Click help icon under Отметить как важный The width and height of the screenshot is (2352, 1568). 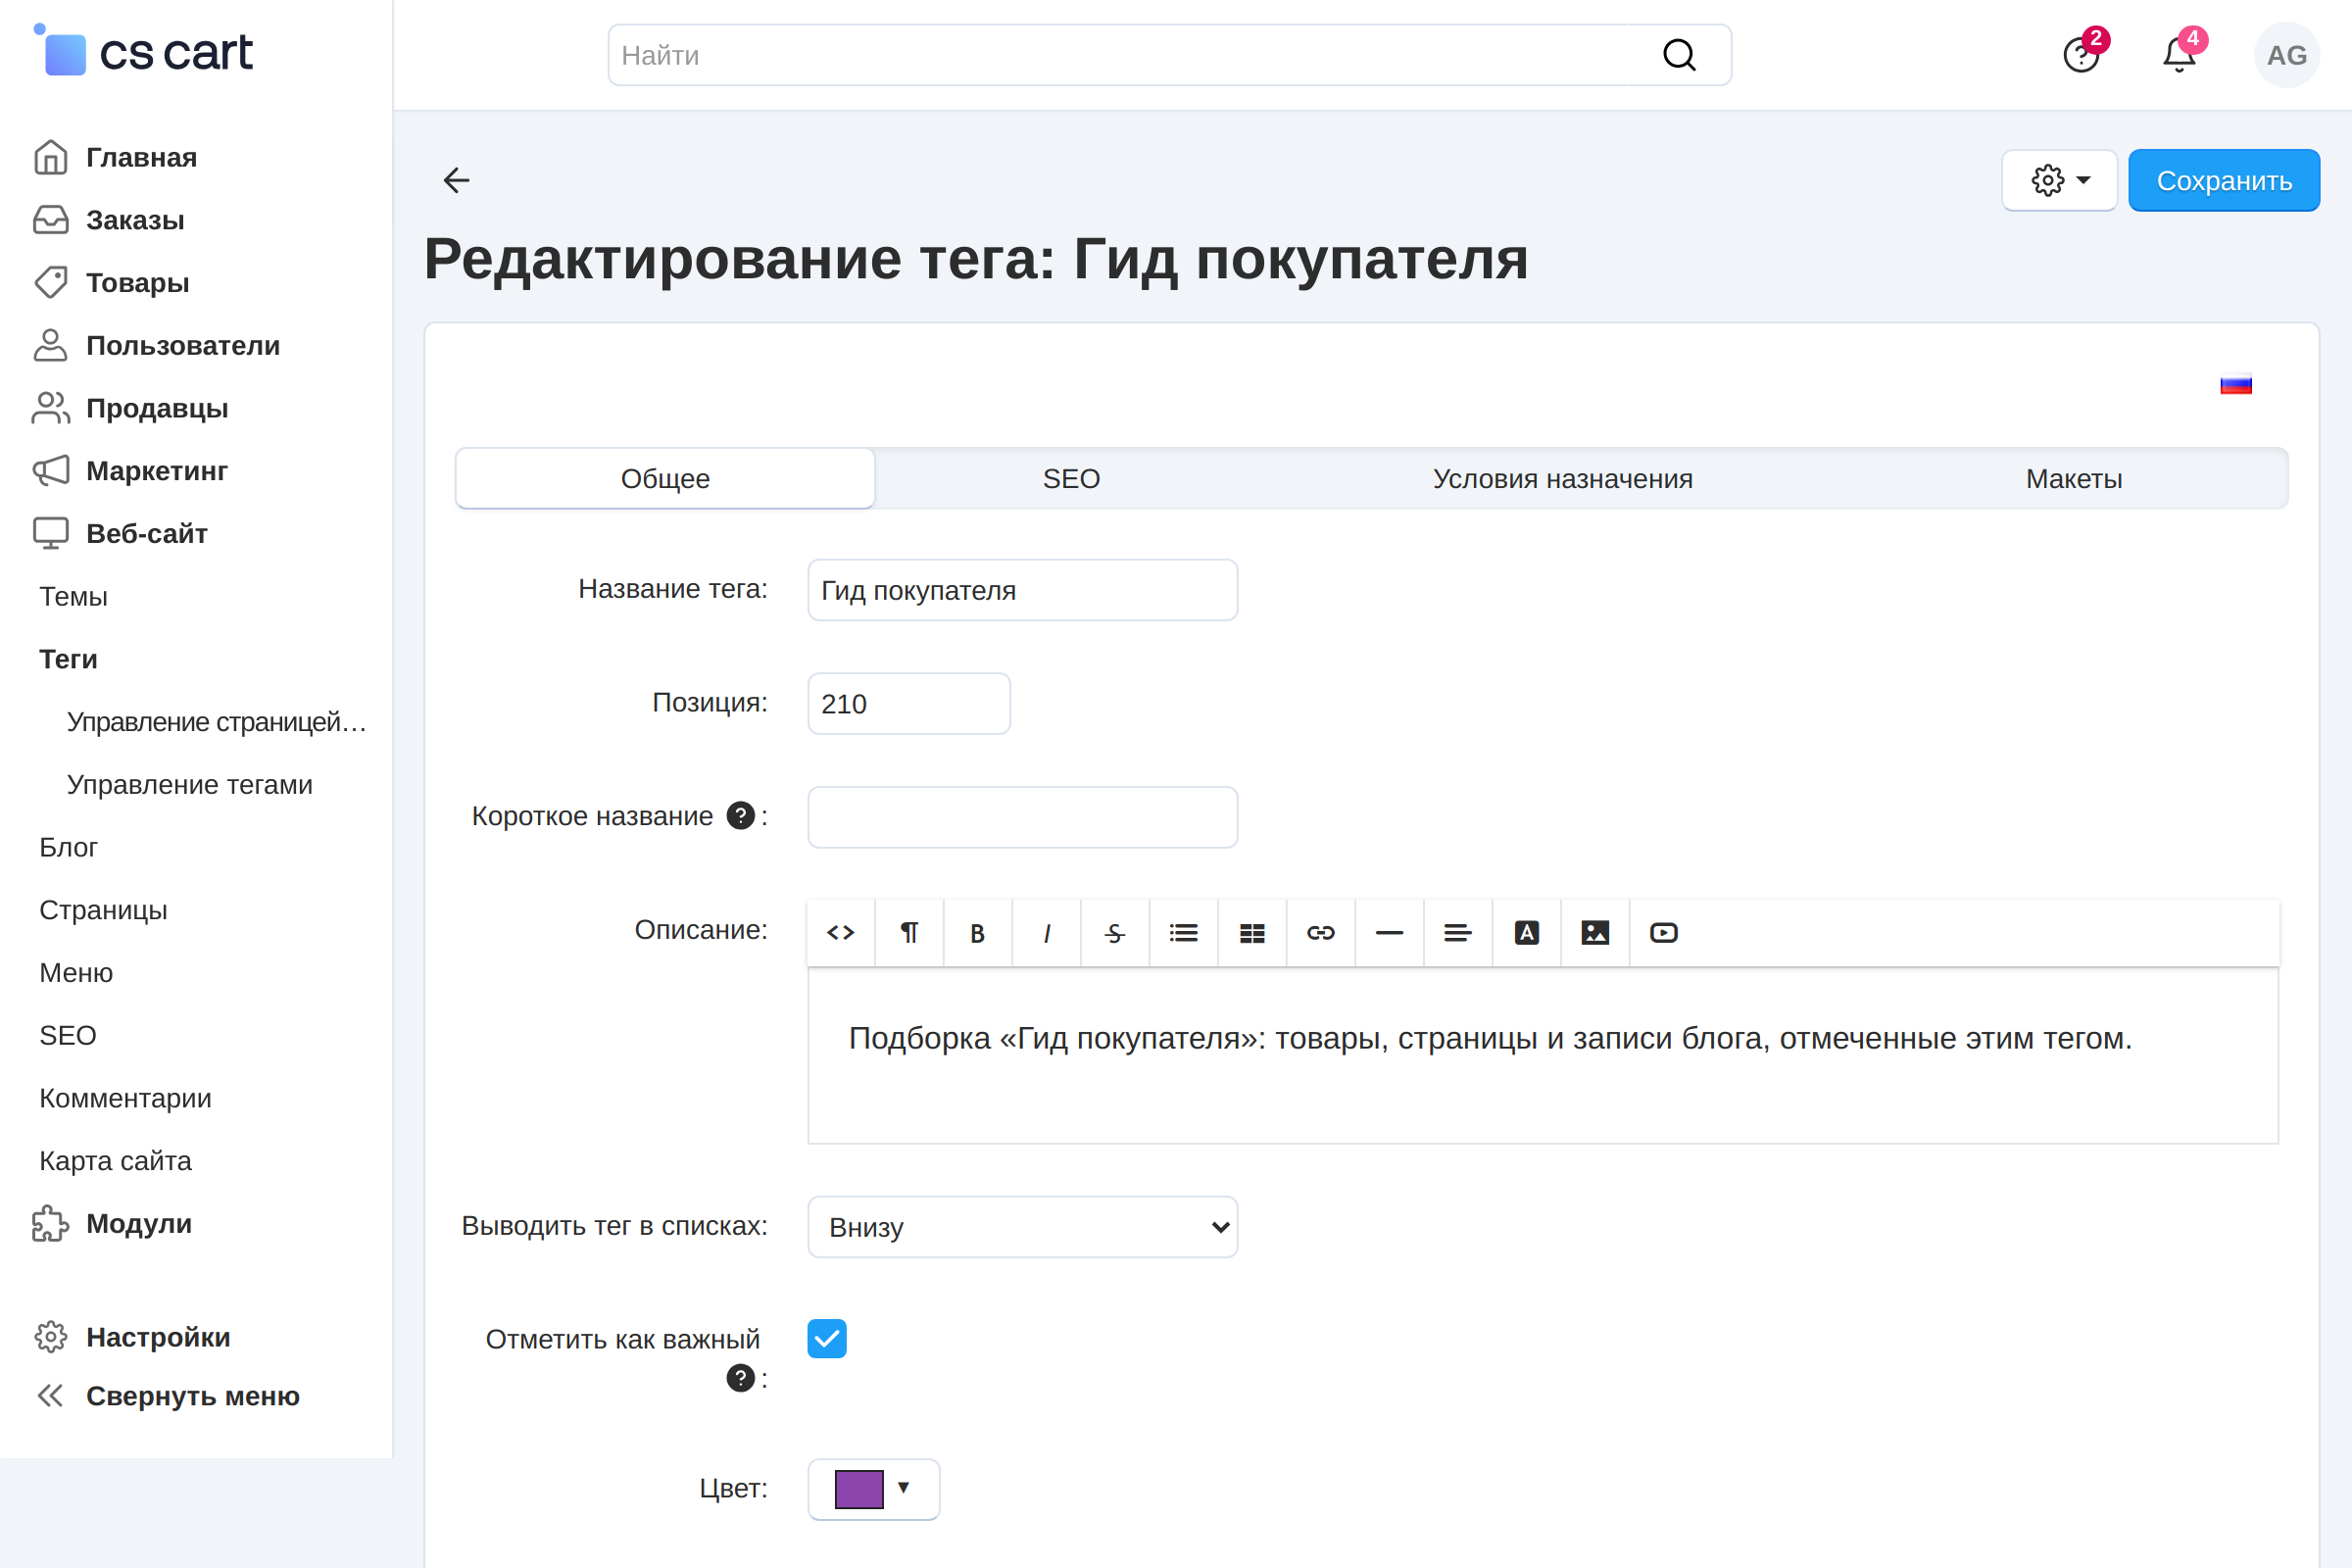pyautogui.click(x=740, y=1379)
